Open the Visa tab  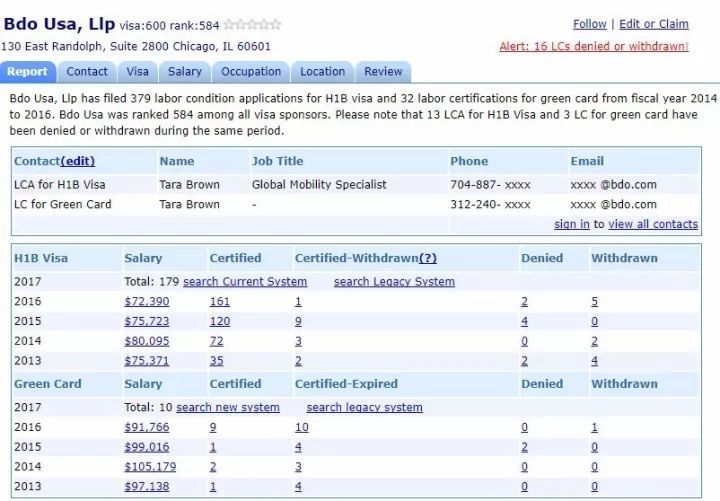(x=137, y=72)
